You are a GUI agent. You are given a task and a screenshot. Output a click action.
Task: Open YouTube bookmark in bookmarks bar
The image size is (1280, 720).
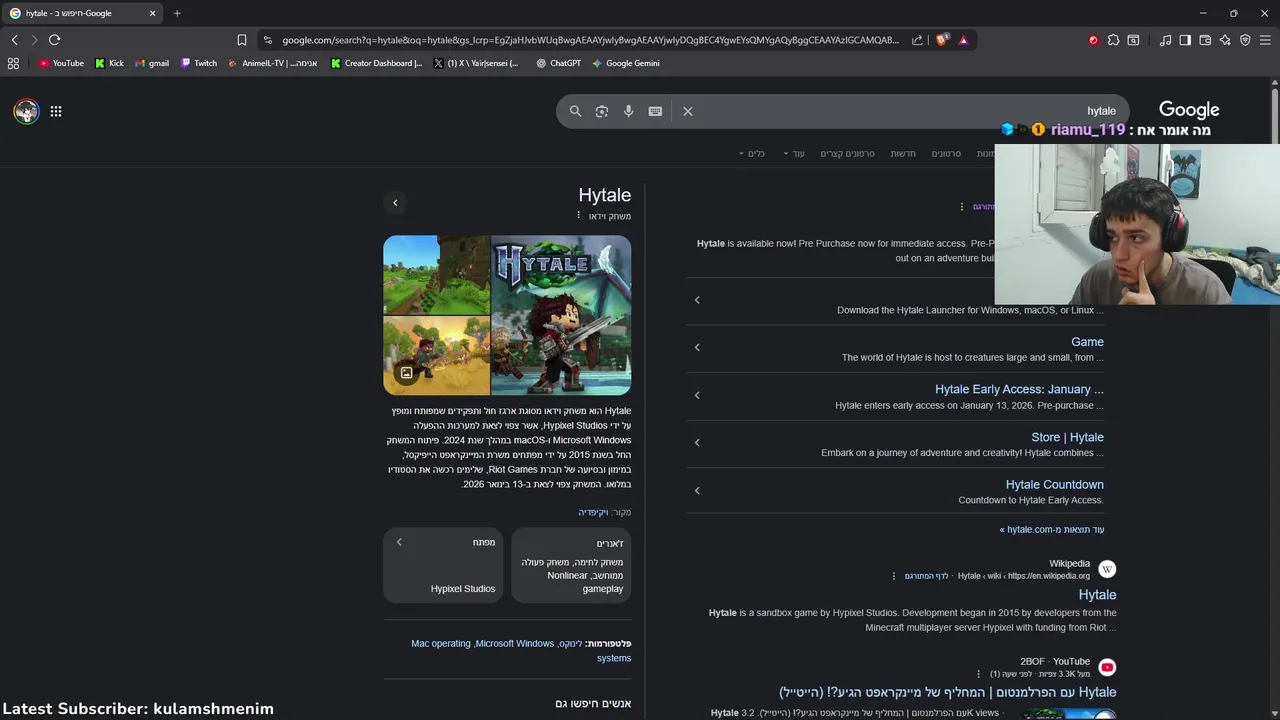61,63
